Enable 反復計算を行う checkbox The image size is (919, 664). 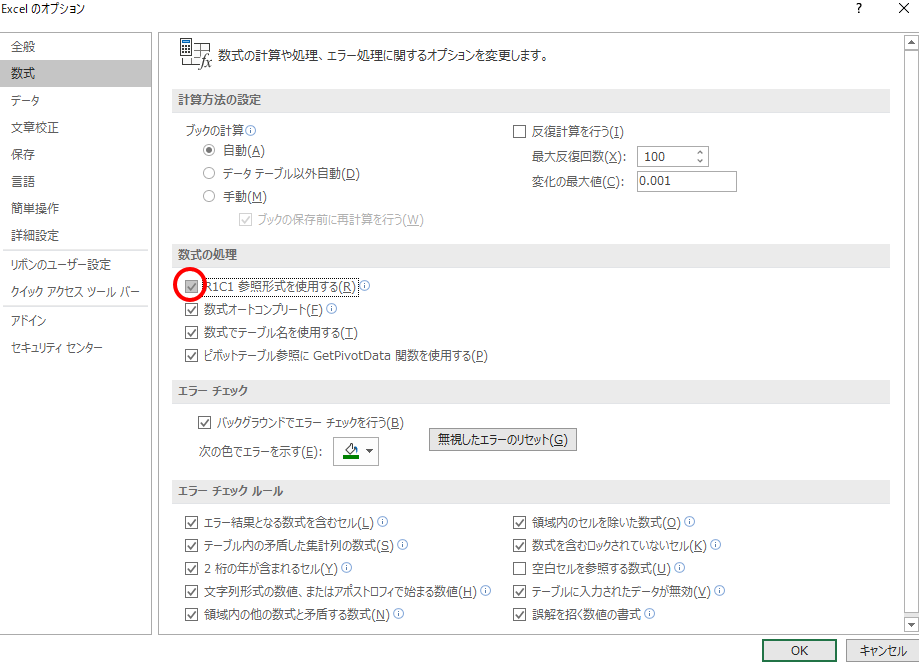pos(519,131)
